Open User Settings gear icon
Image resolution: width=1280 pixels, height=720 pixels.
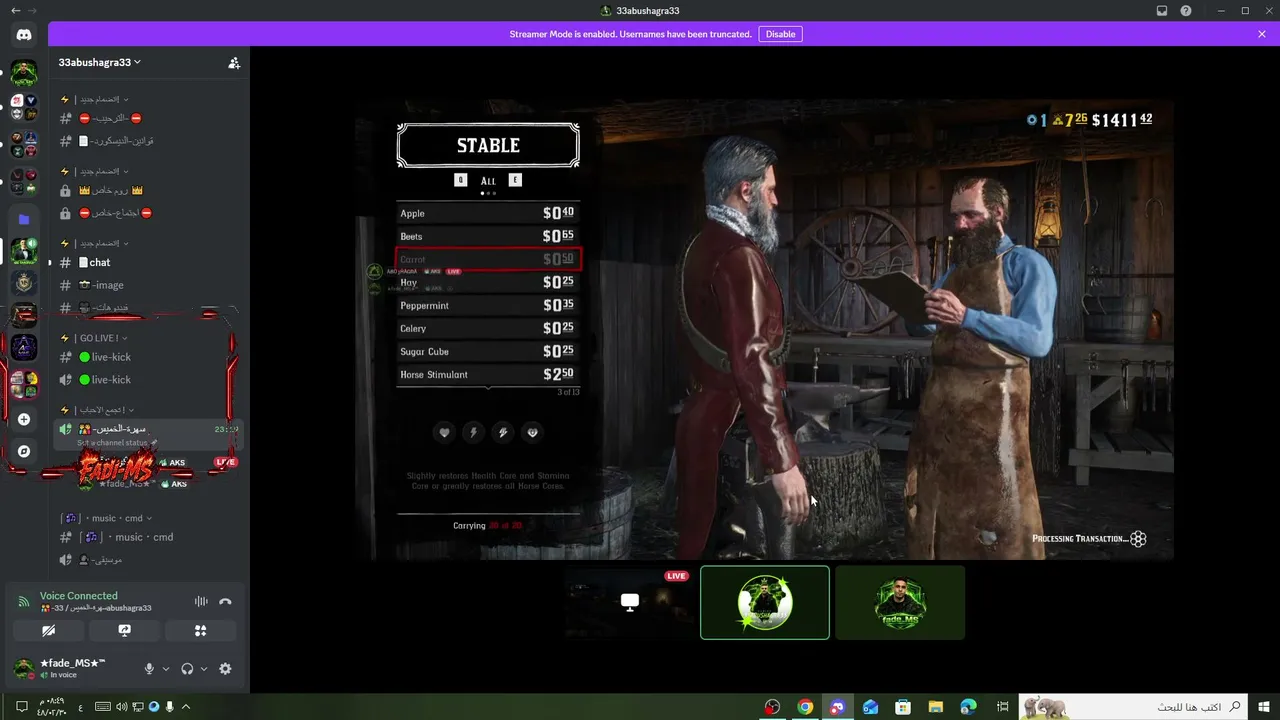(x=225, y=669)
